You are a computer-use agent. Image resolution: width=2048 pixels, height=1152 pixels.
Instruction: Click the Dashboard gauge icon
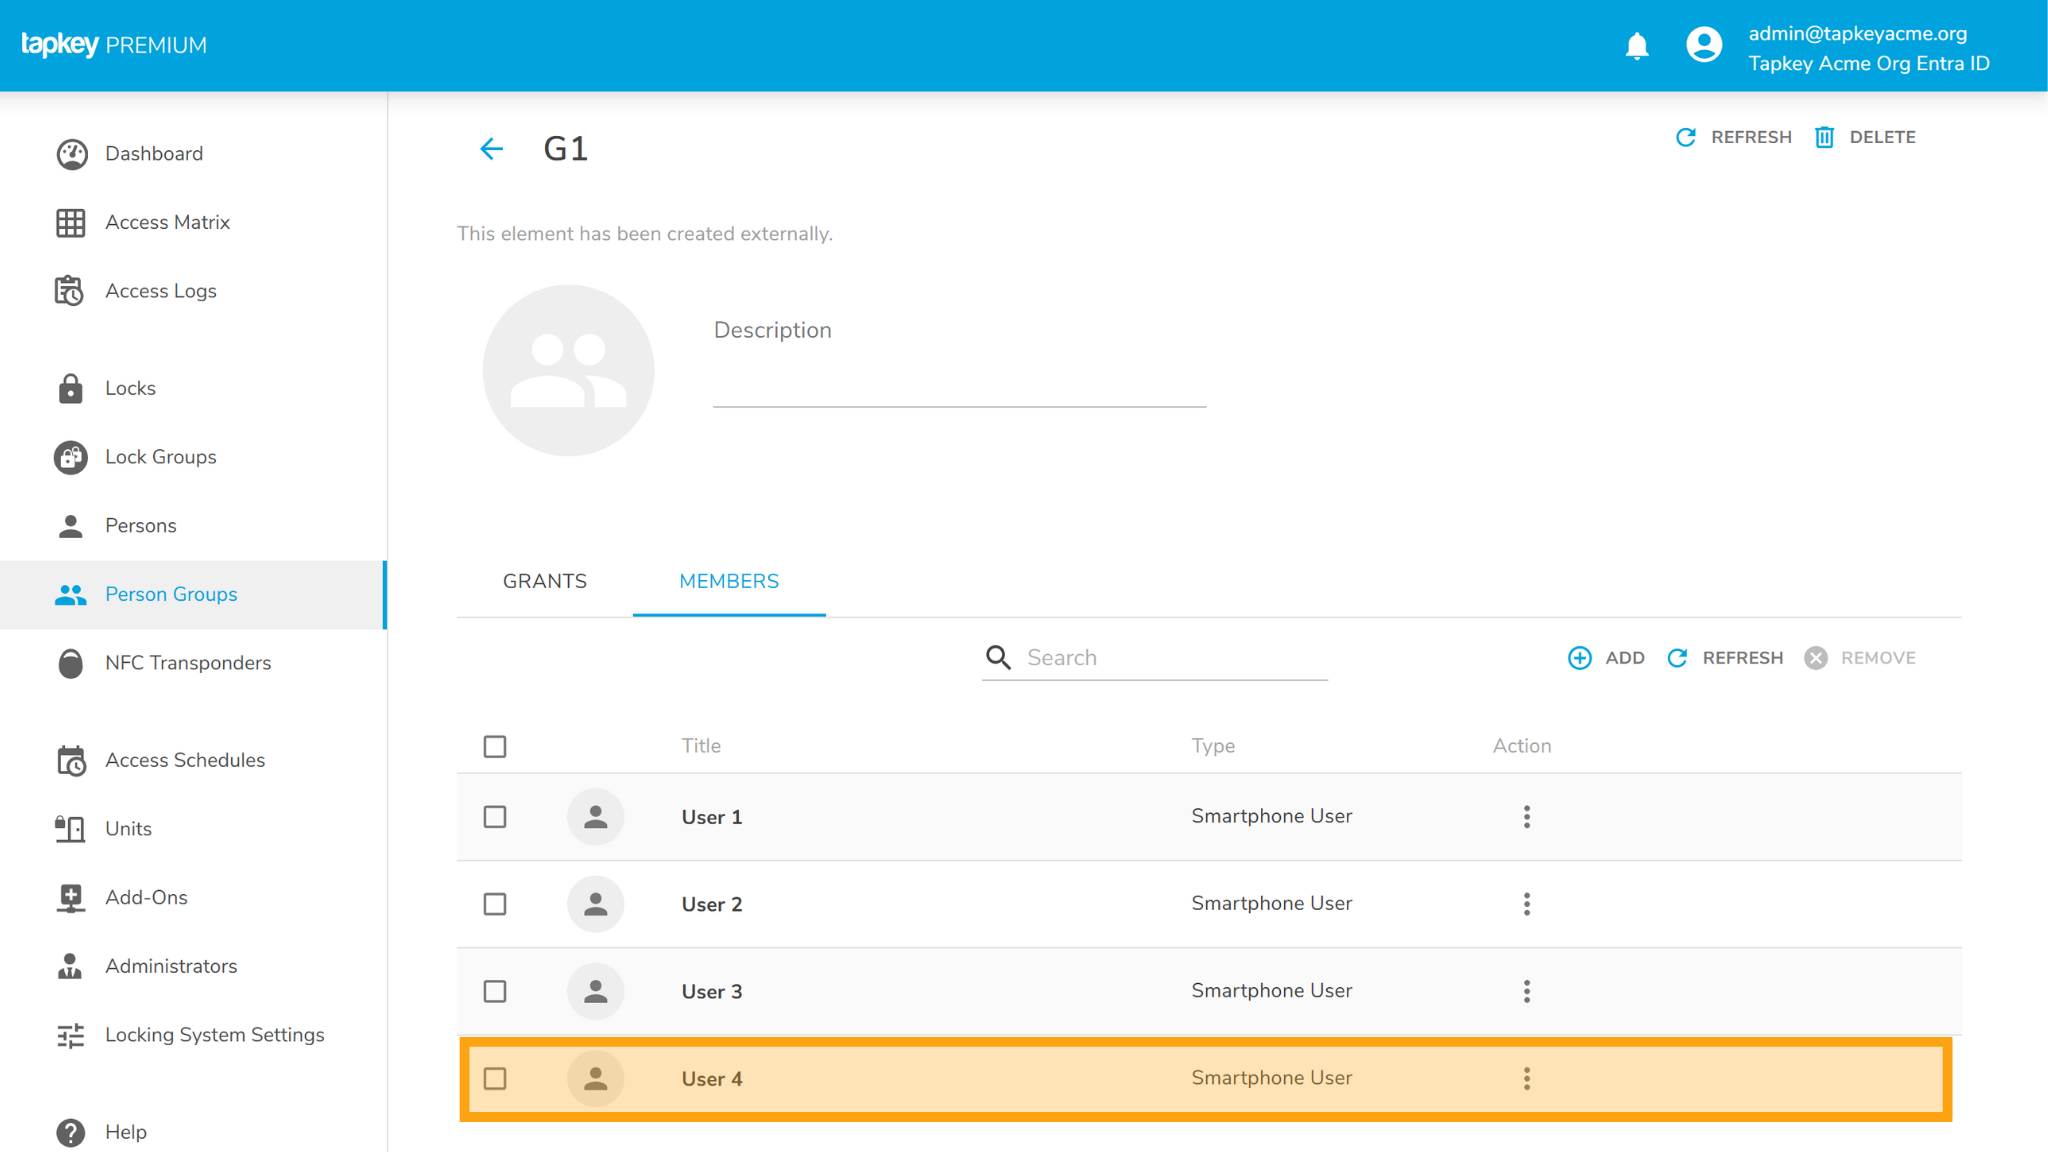pyautogui.click(x=71, y=154)
